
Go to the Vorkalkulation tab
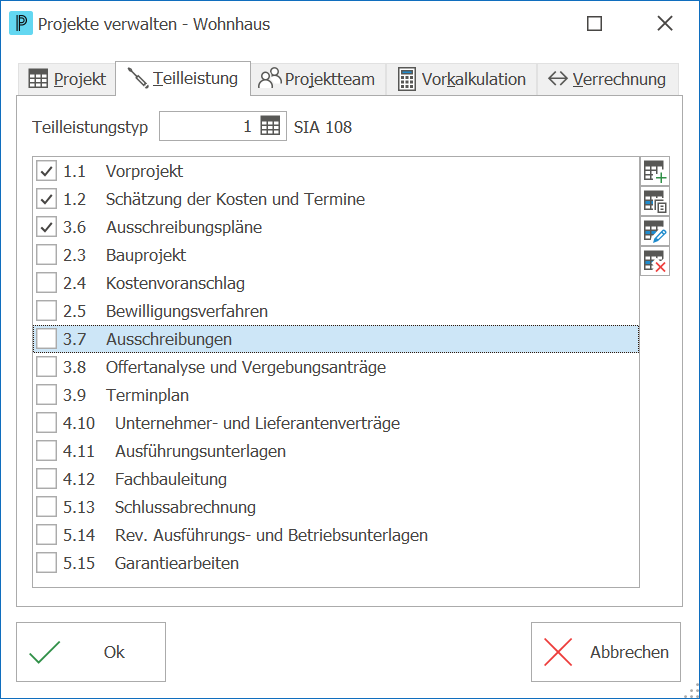(x=462, y=79)
